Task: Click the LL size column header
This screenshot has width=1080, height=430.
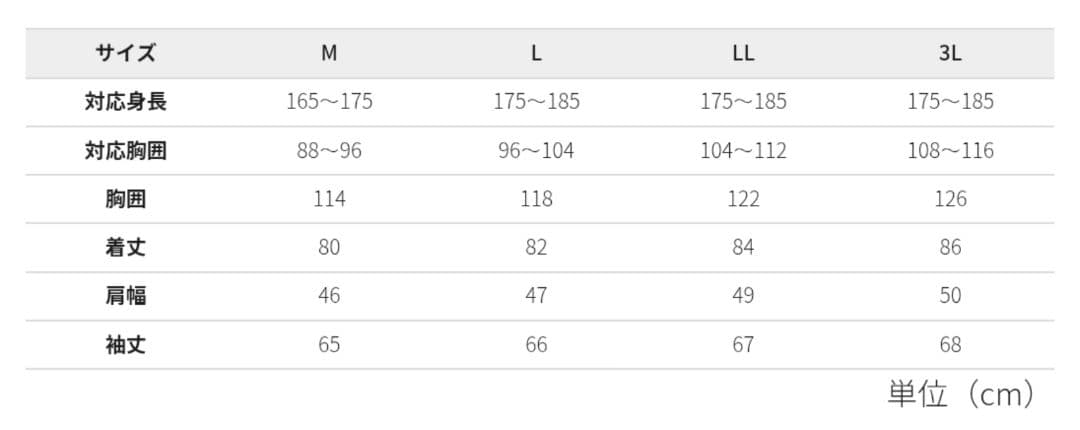Action: [x=743, y=54]
